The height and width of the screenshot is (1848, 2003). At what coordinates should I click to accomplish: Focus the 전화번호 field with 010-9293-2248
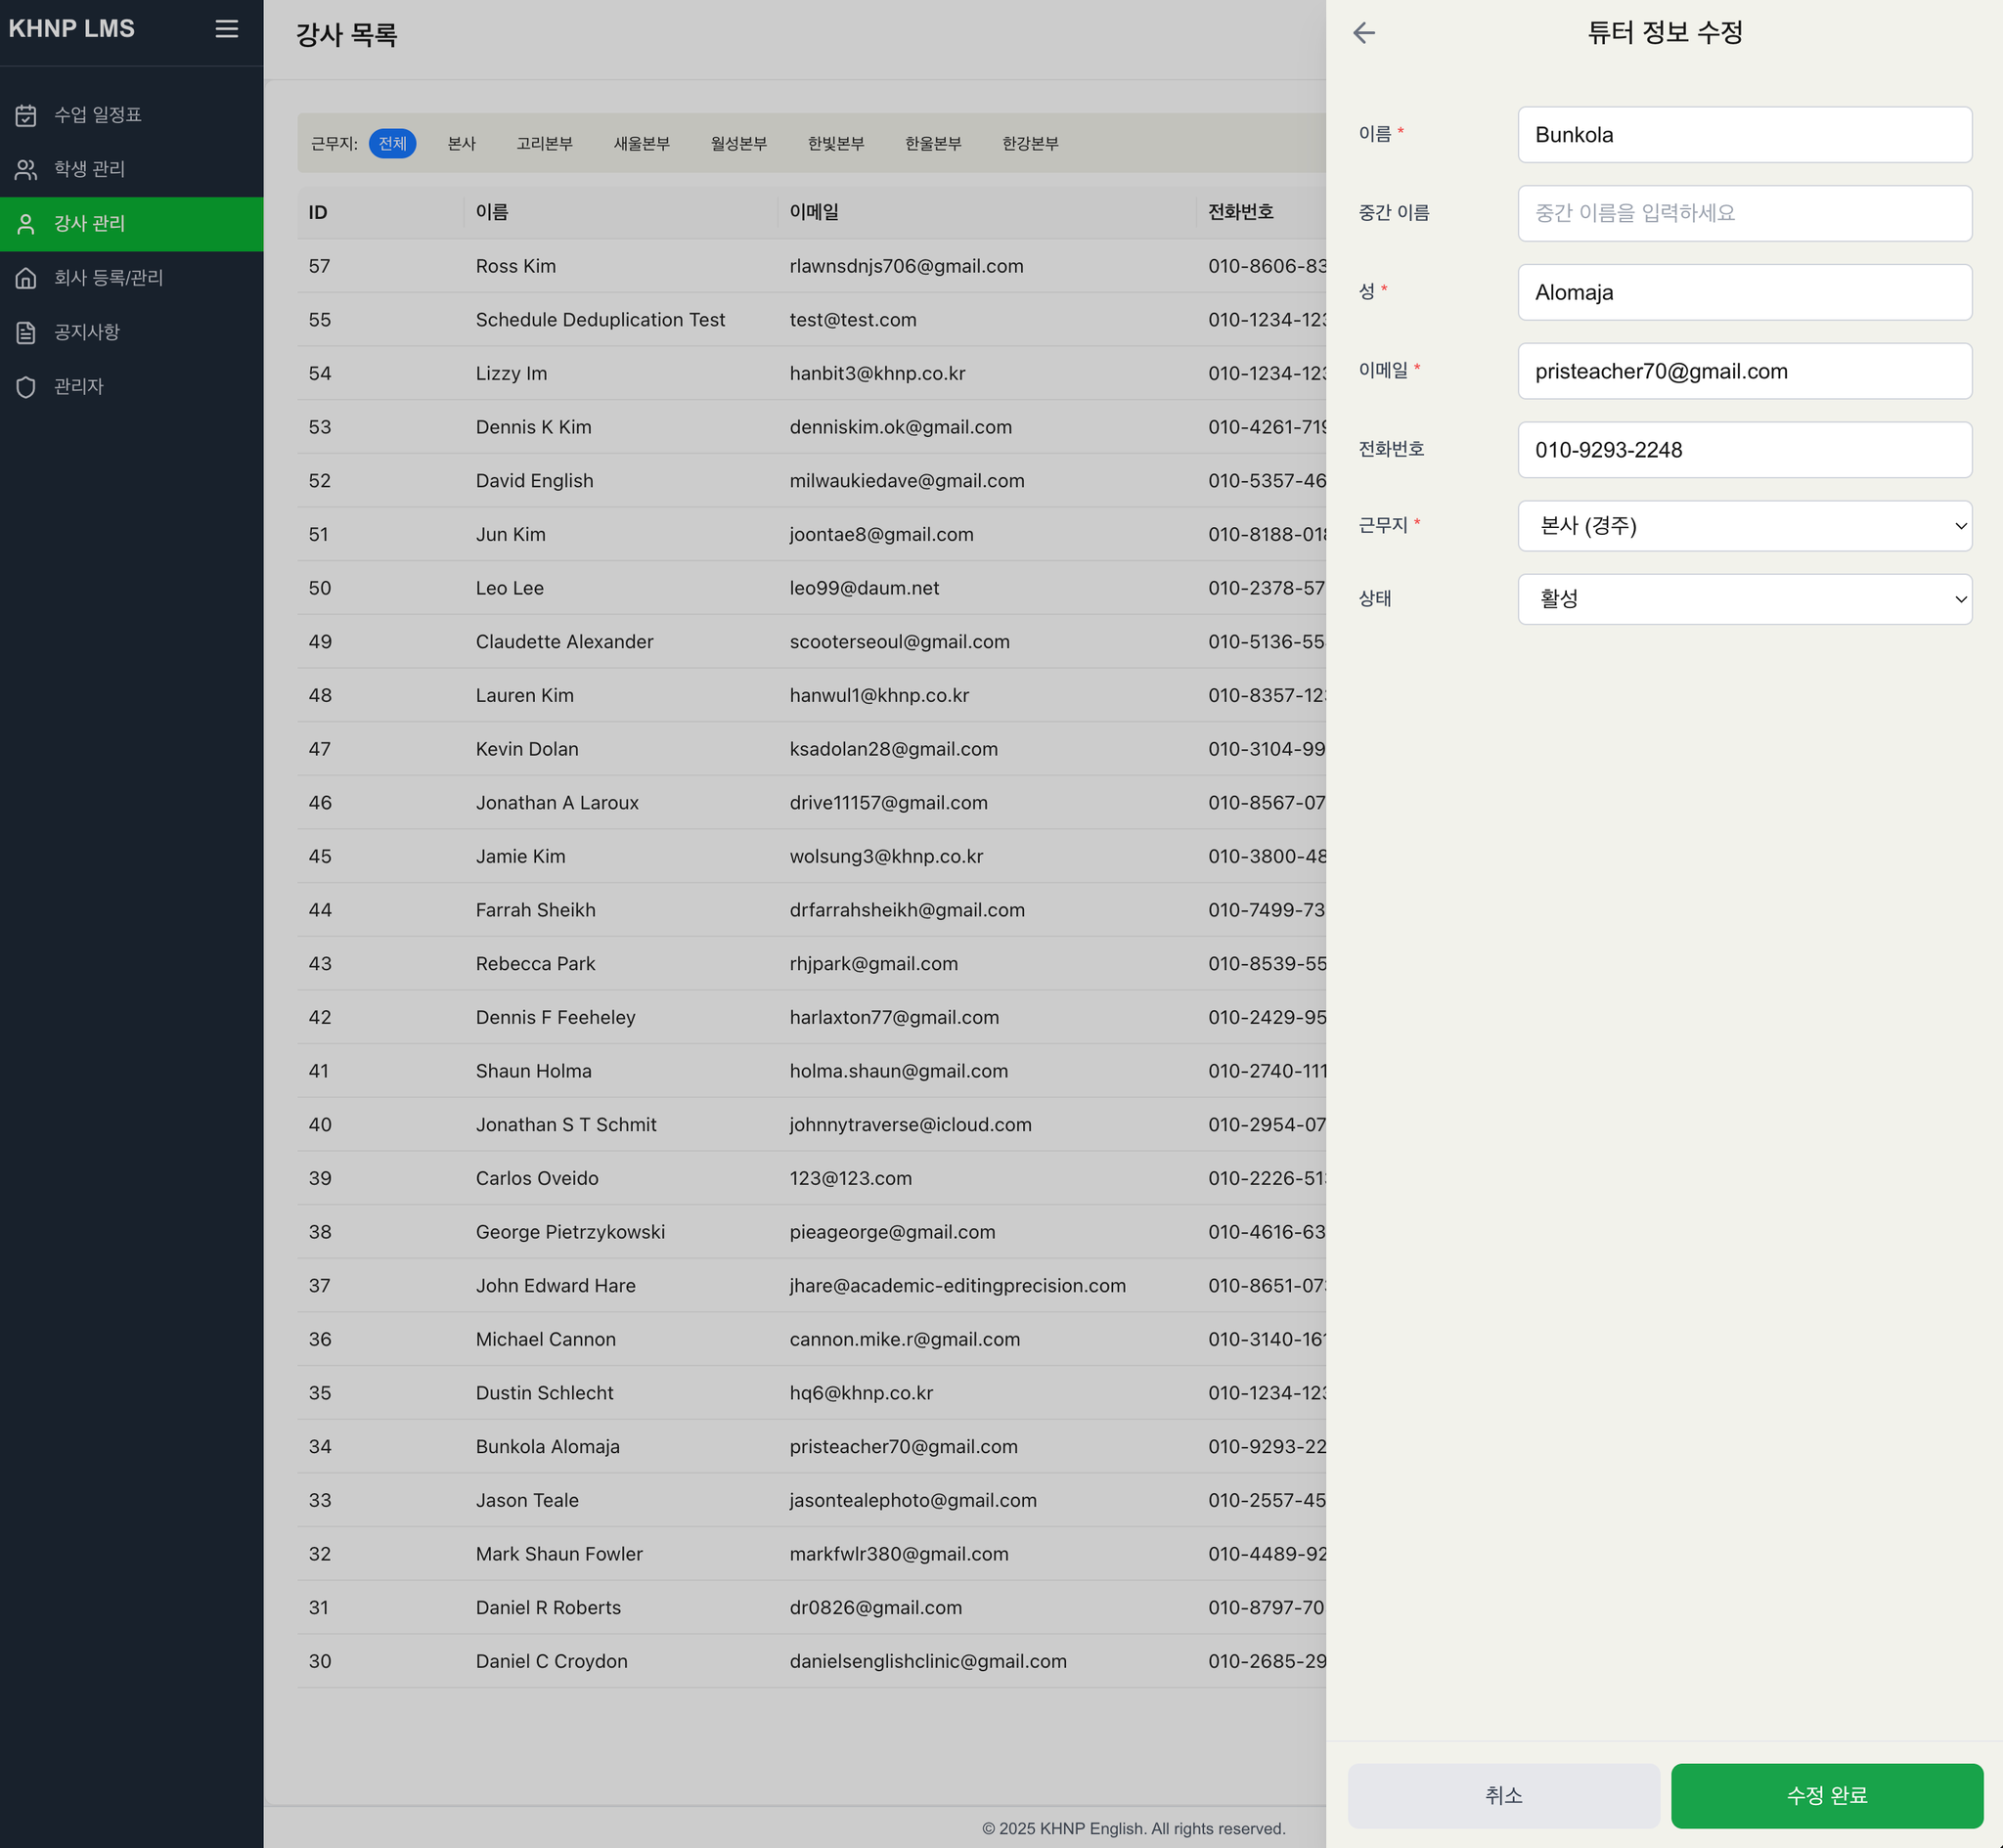coord(1744,450)
